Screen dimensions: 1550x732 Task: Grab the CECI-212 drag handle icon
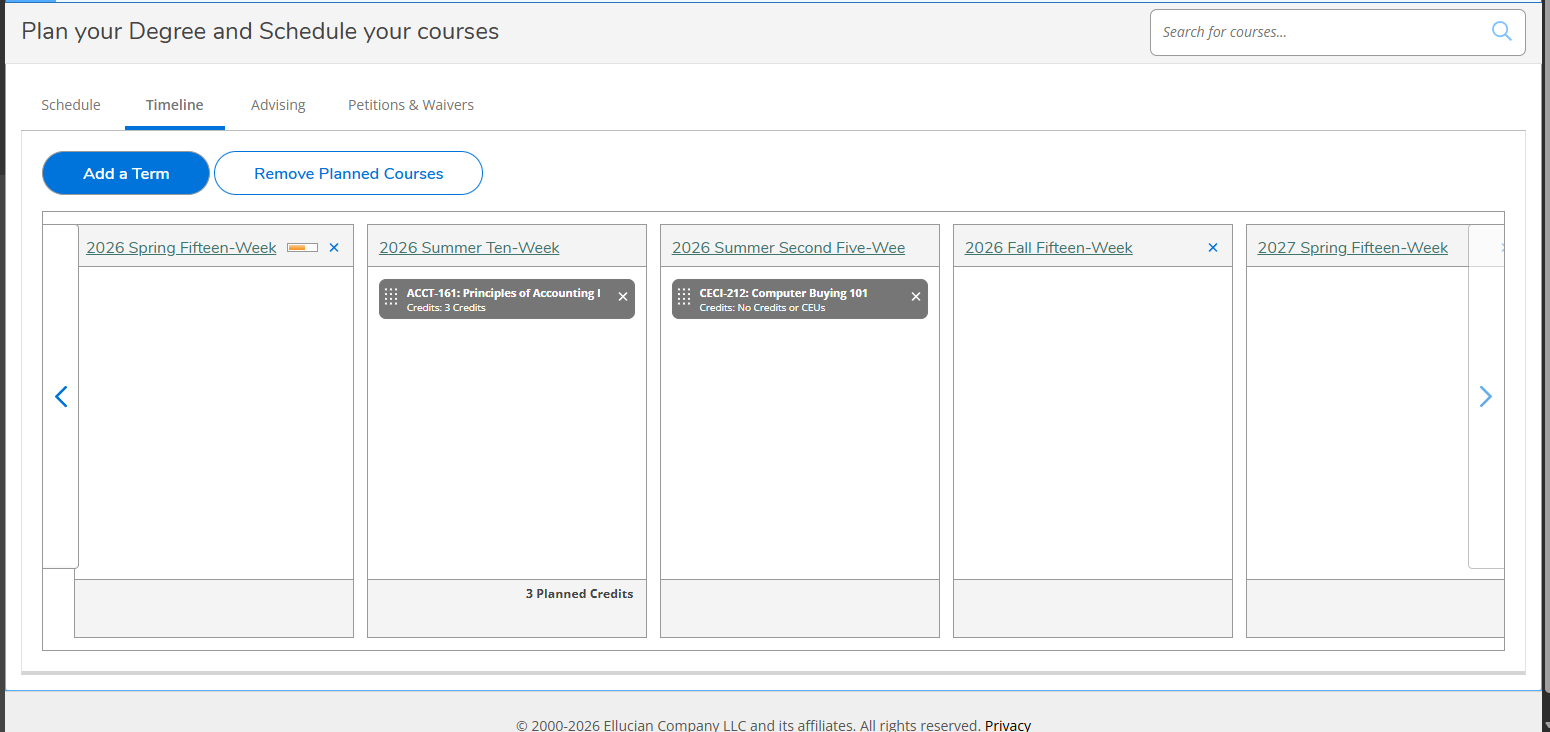(x=684, y=297)
